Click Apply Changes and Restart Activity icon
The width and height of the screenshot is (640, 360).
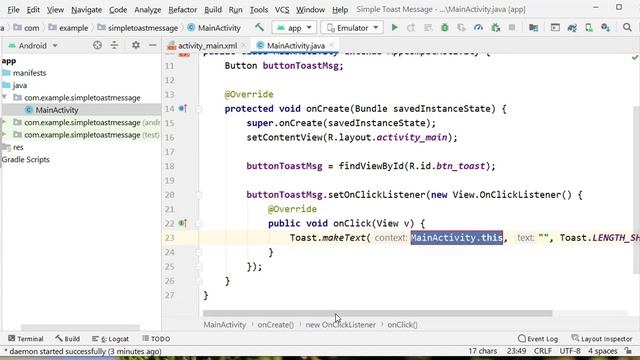pos(411,27)
